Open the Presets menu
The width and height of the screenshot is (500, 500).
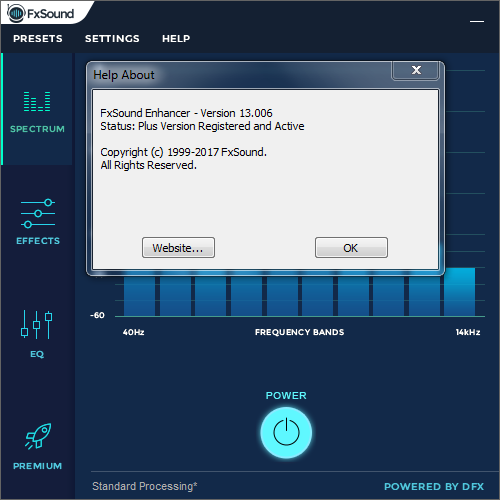tap(38, 39)
